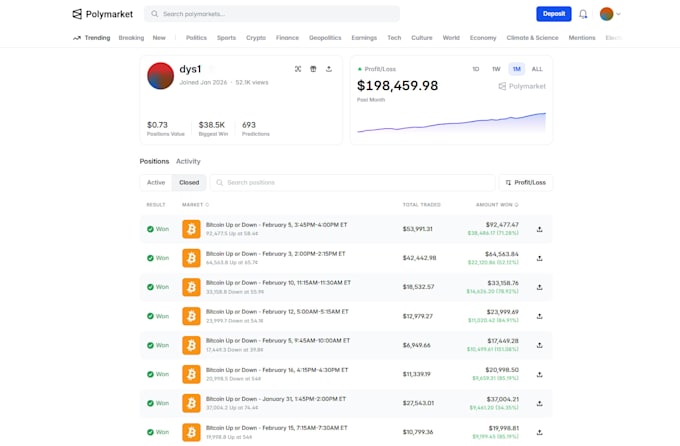Click the dys1 profile avatar
The width and height of the screenshot is (680, 446).
point(160,76)
